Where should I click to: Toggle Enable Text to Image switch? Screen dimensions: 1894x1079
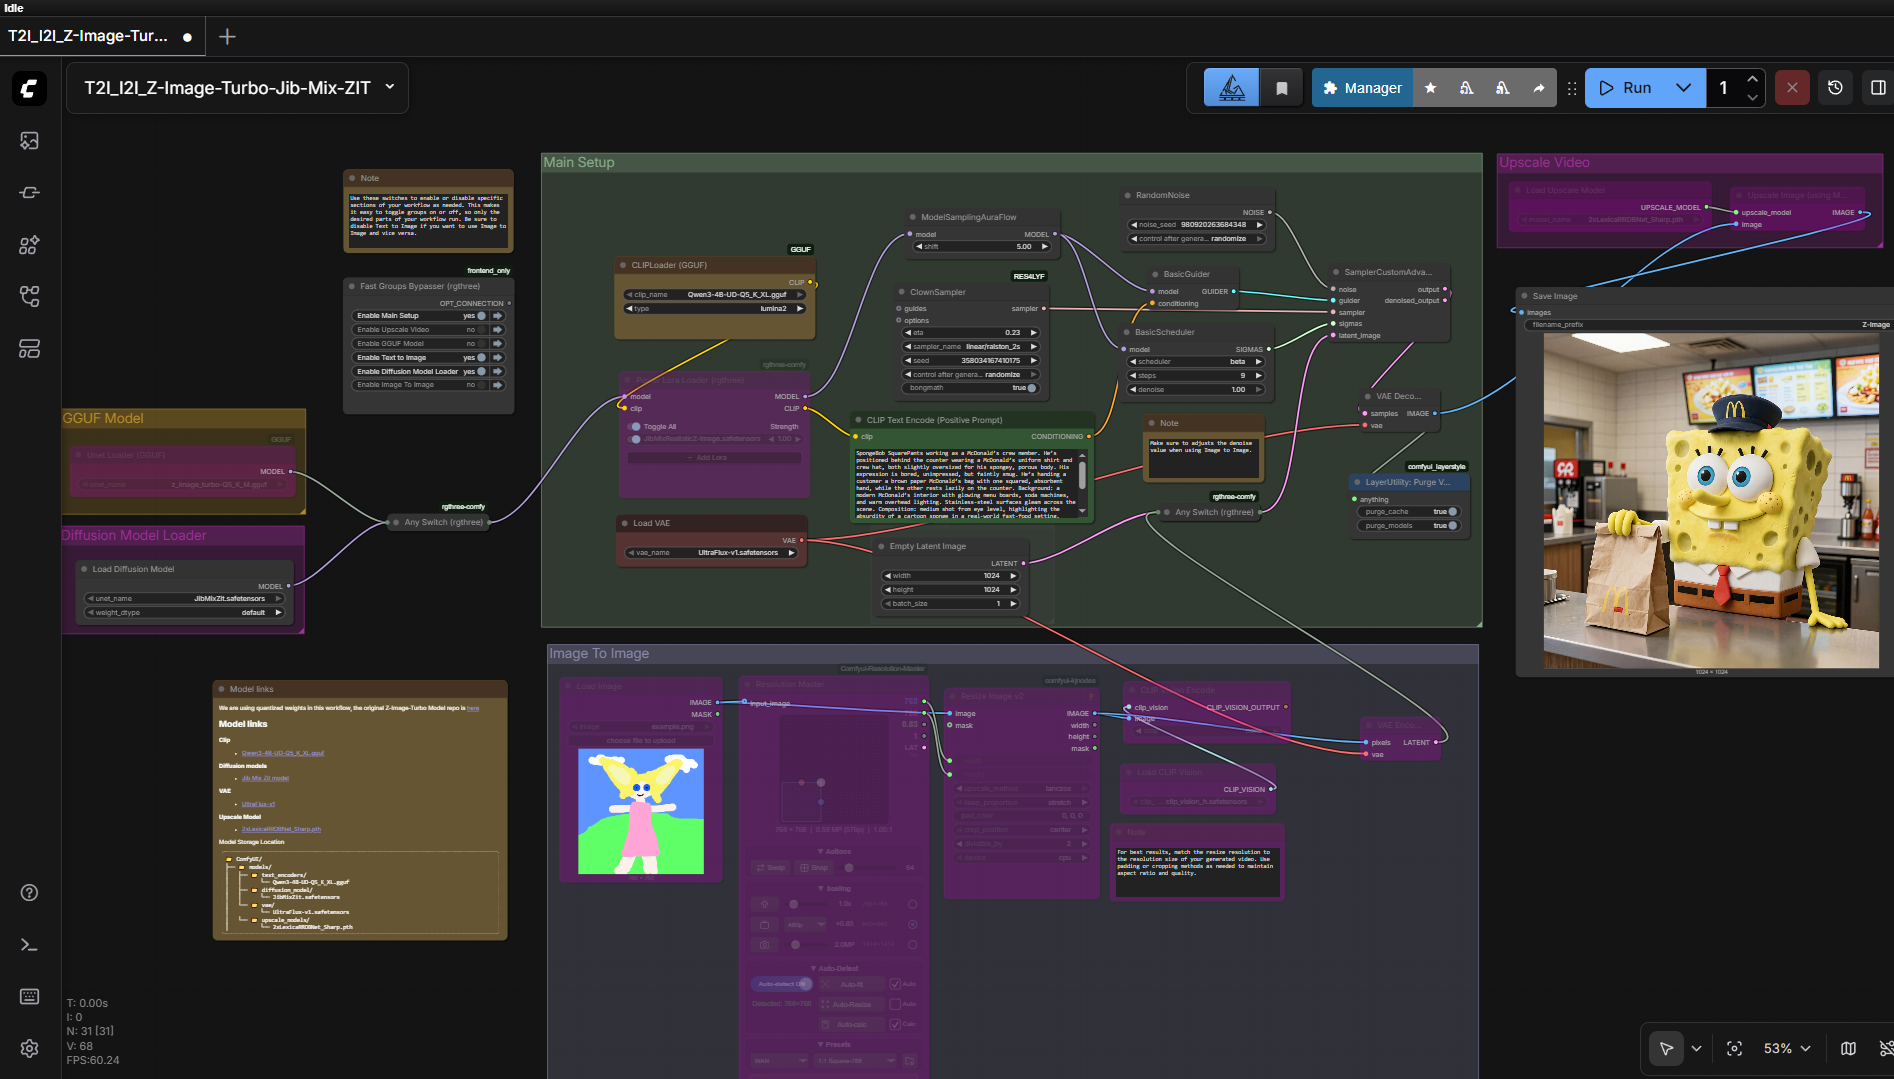(481, 357)
